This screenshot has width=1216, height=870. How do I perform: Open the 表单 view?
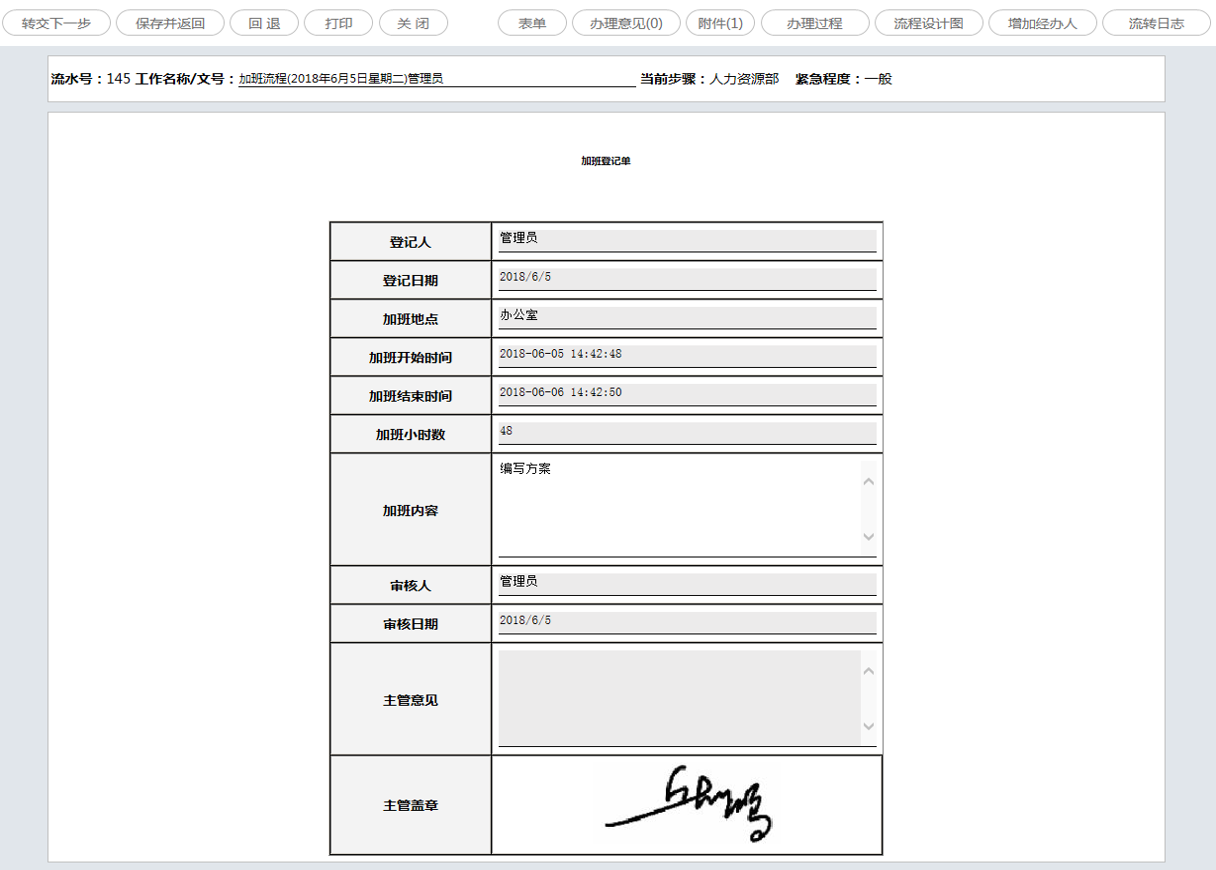531,23
